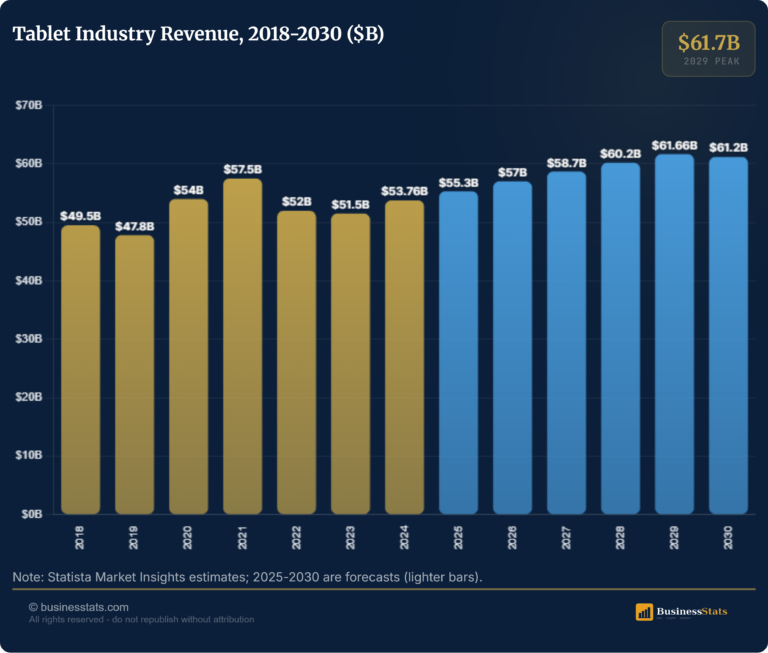Viewport: 768px width, 653px height.
Task: Click the $47.8B value label
Action: [135, 226]
